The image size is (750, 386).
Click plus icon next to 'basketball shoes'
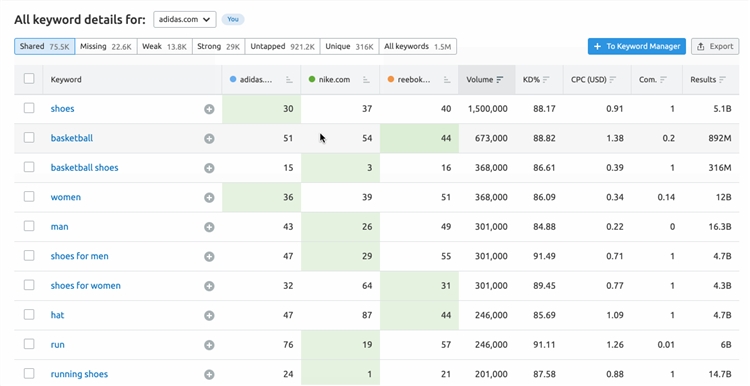point(209,168)
